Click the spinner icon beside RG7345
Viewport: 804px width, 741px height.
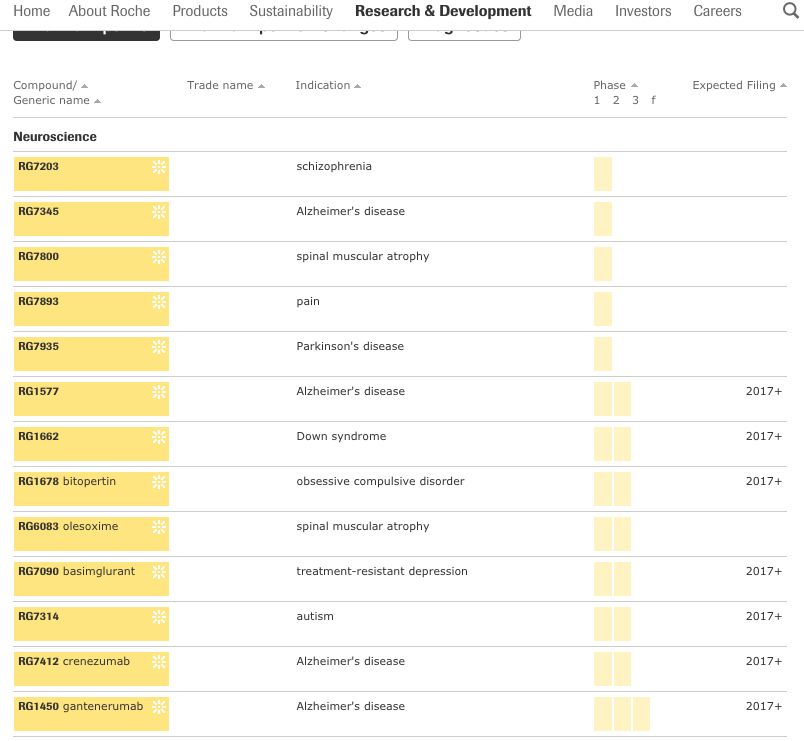(158, 213)
